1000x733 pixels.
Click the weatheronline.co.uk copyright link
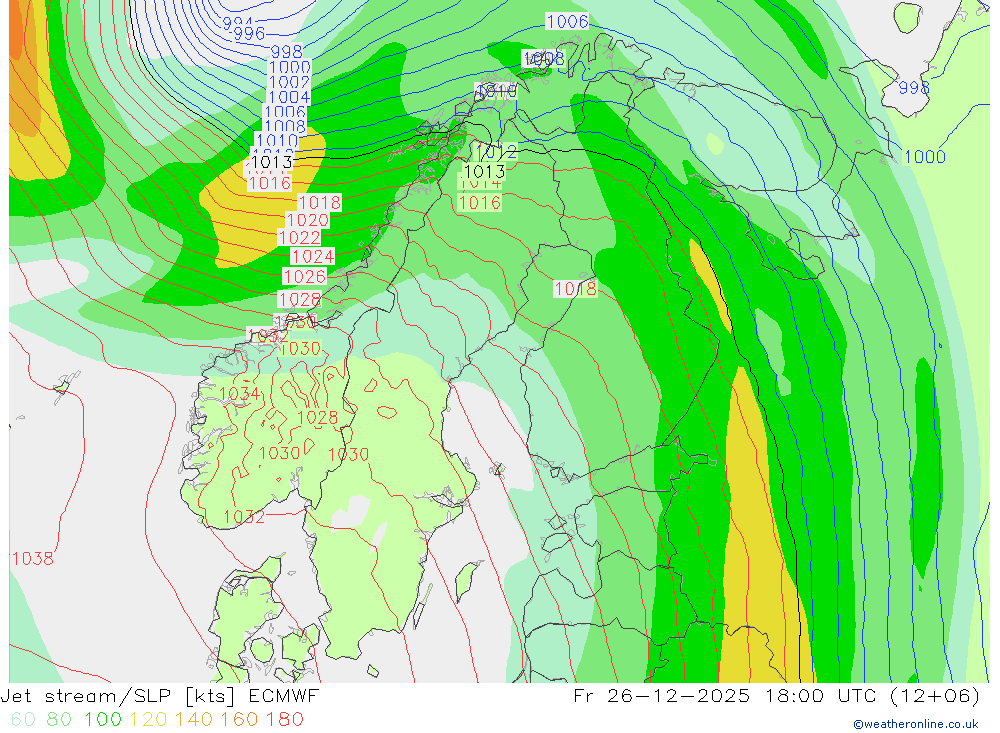click(x=916, y=724)
